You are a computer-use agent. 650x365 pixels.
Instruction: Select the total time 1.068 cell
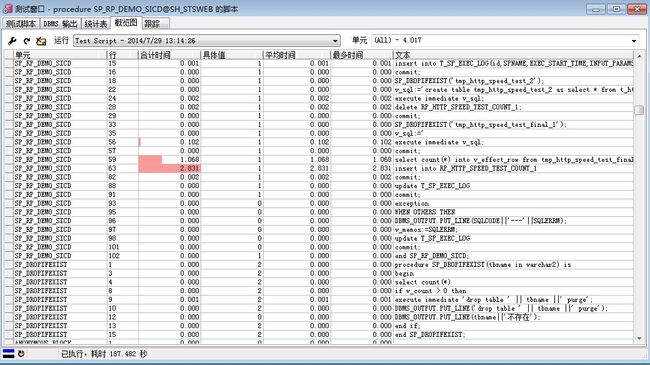point(170,160)
